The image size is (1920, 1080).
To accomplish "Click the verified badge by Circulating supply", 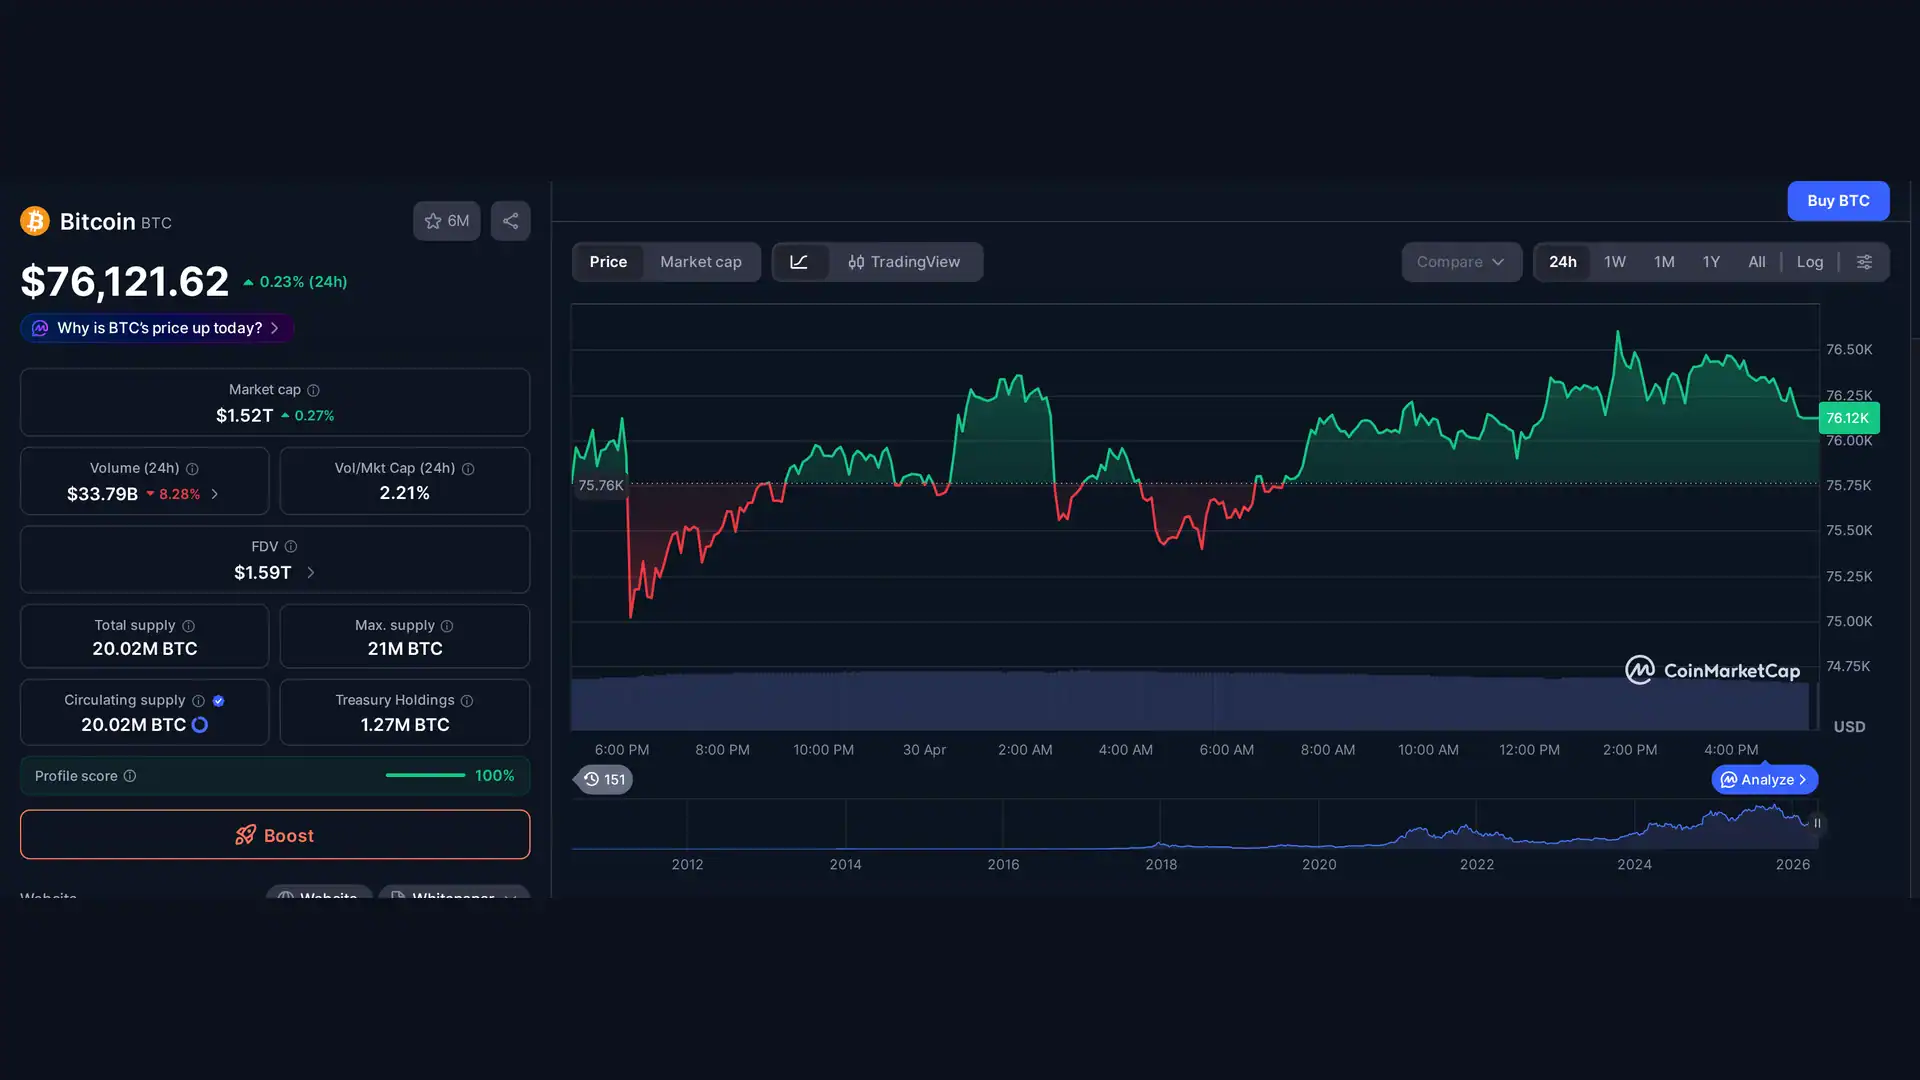I will [219, 701].
